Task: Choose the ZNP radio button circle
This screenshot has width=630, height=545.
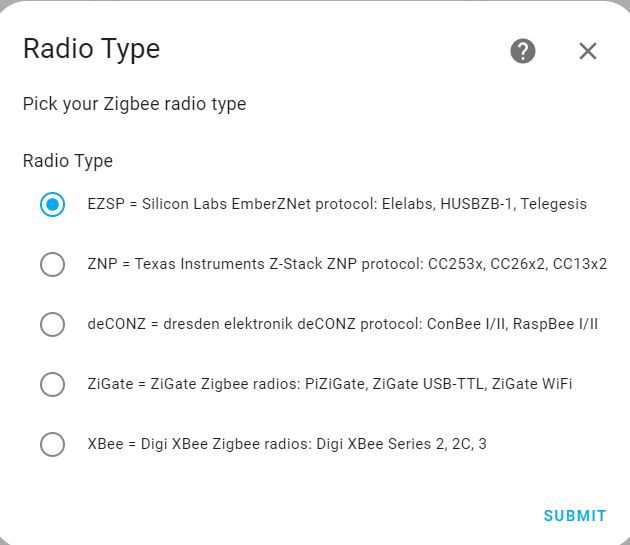Action: (x=52, y=264)
